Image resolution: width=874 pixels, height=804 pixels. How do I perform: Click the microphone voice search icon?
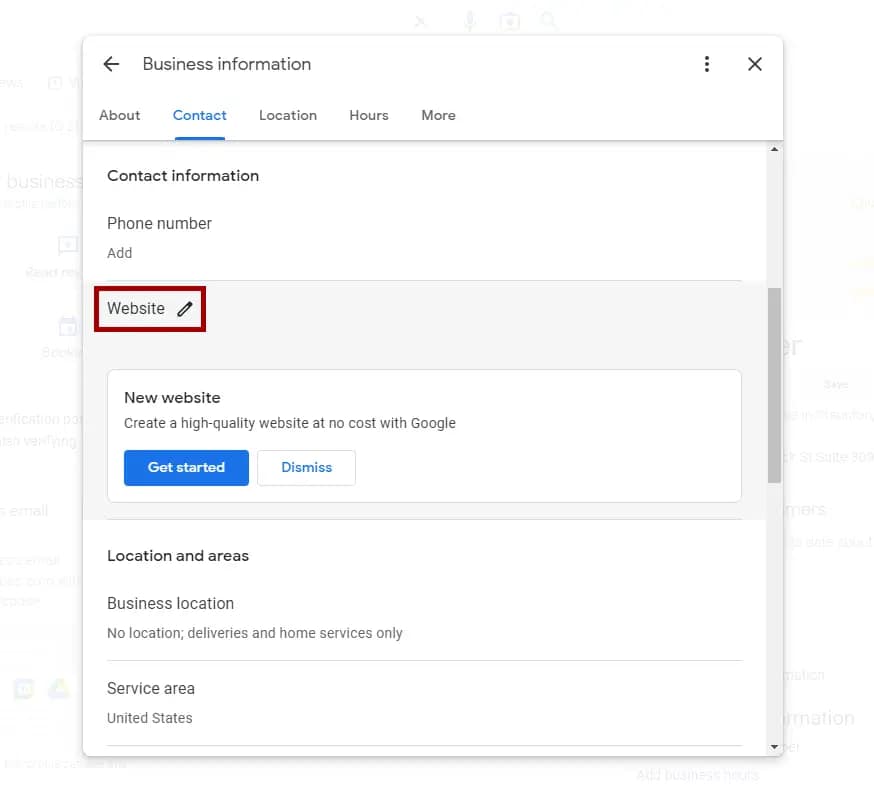(x=469, y=20)
